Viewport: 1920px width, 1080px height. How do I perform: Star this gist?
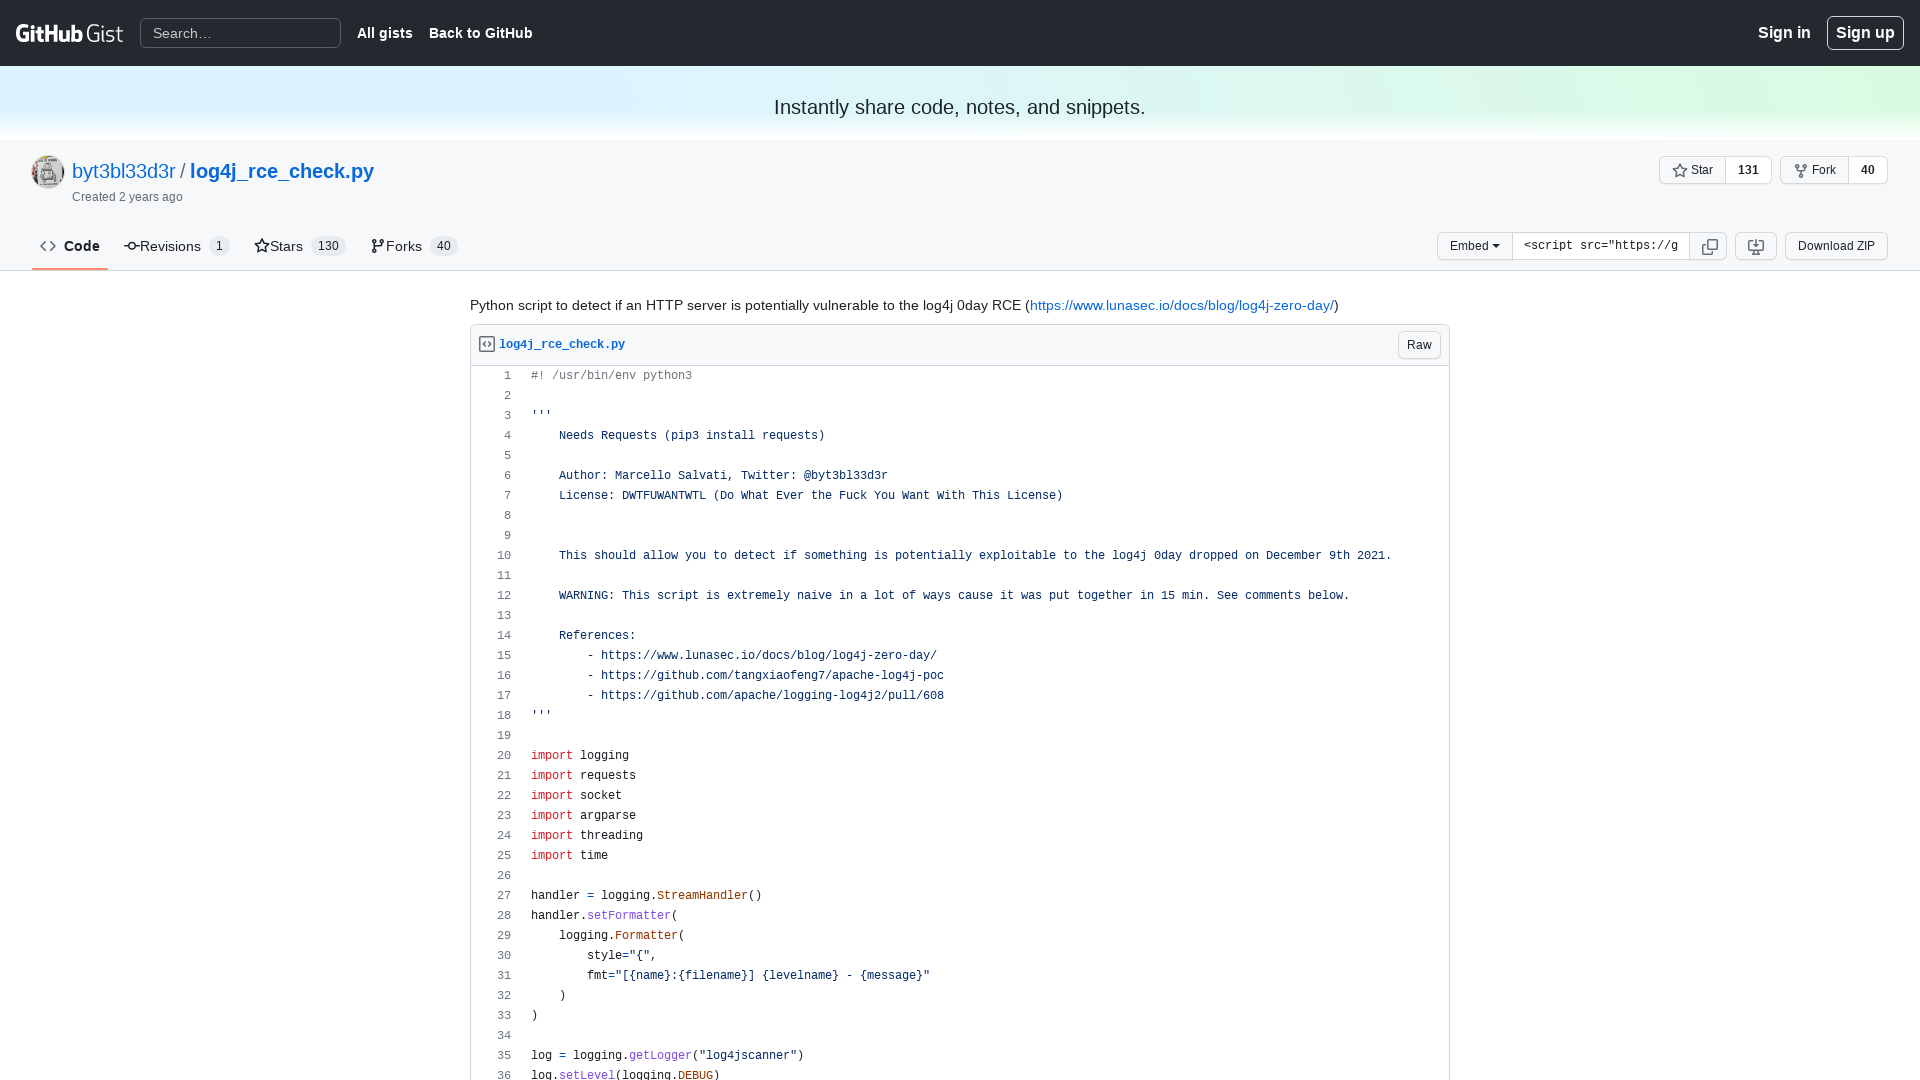pyautogui.click(x=1692, y=170)
